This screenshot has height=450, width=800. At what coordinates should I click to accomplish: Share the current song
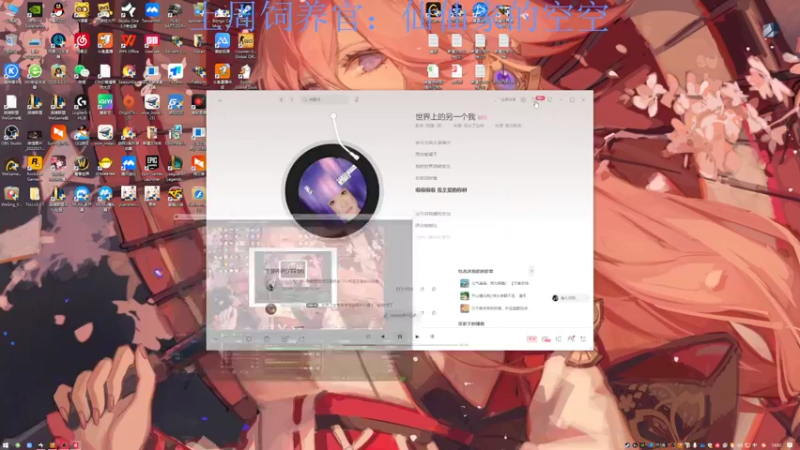[x=302, y=339]
